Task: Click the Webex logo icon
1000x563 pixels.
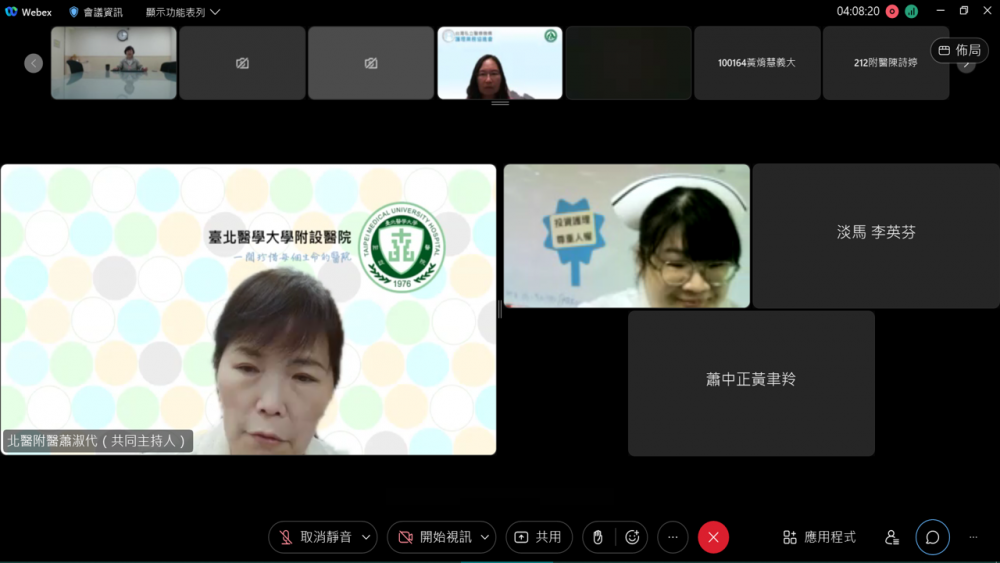Action: (x=11, y=11)
